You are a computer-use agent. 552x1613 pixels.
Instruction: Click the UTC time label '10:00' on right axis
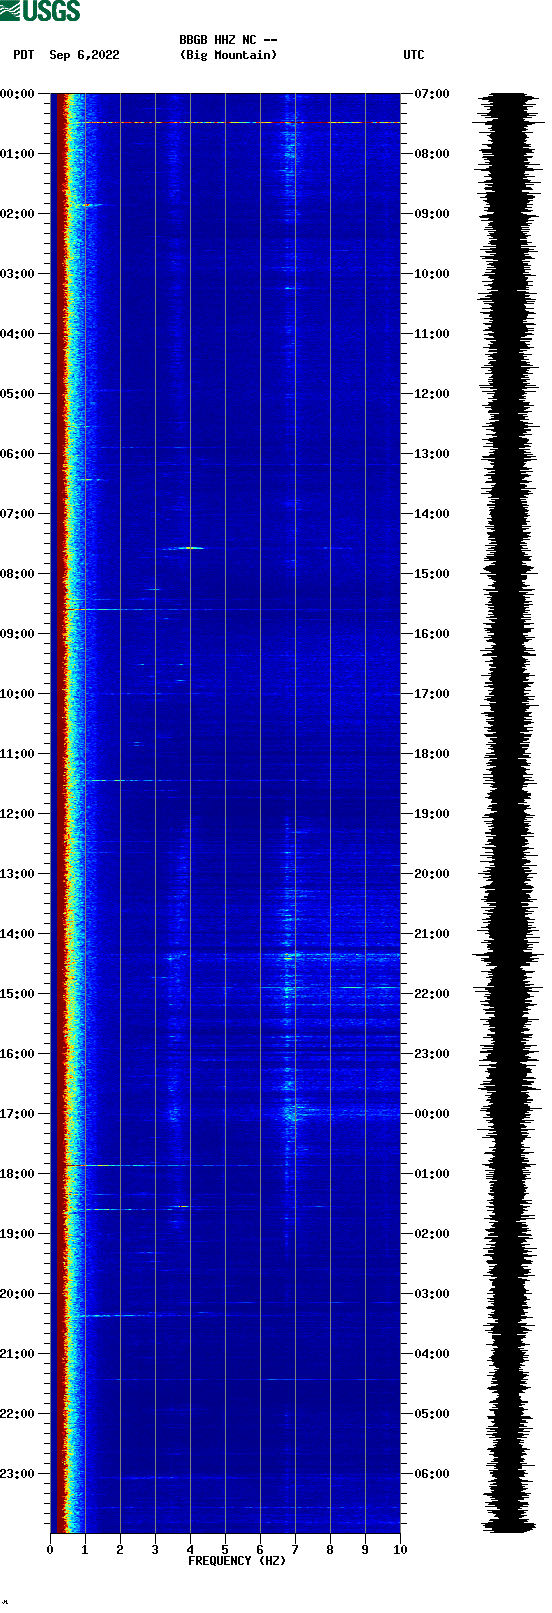click(432, 274)
